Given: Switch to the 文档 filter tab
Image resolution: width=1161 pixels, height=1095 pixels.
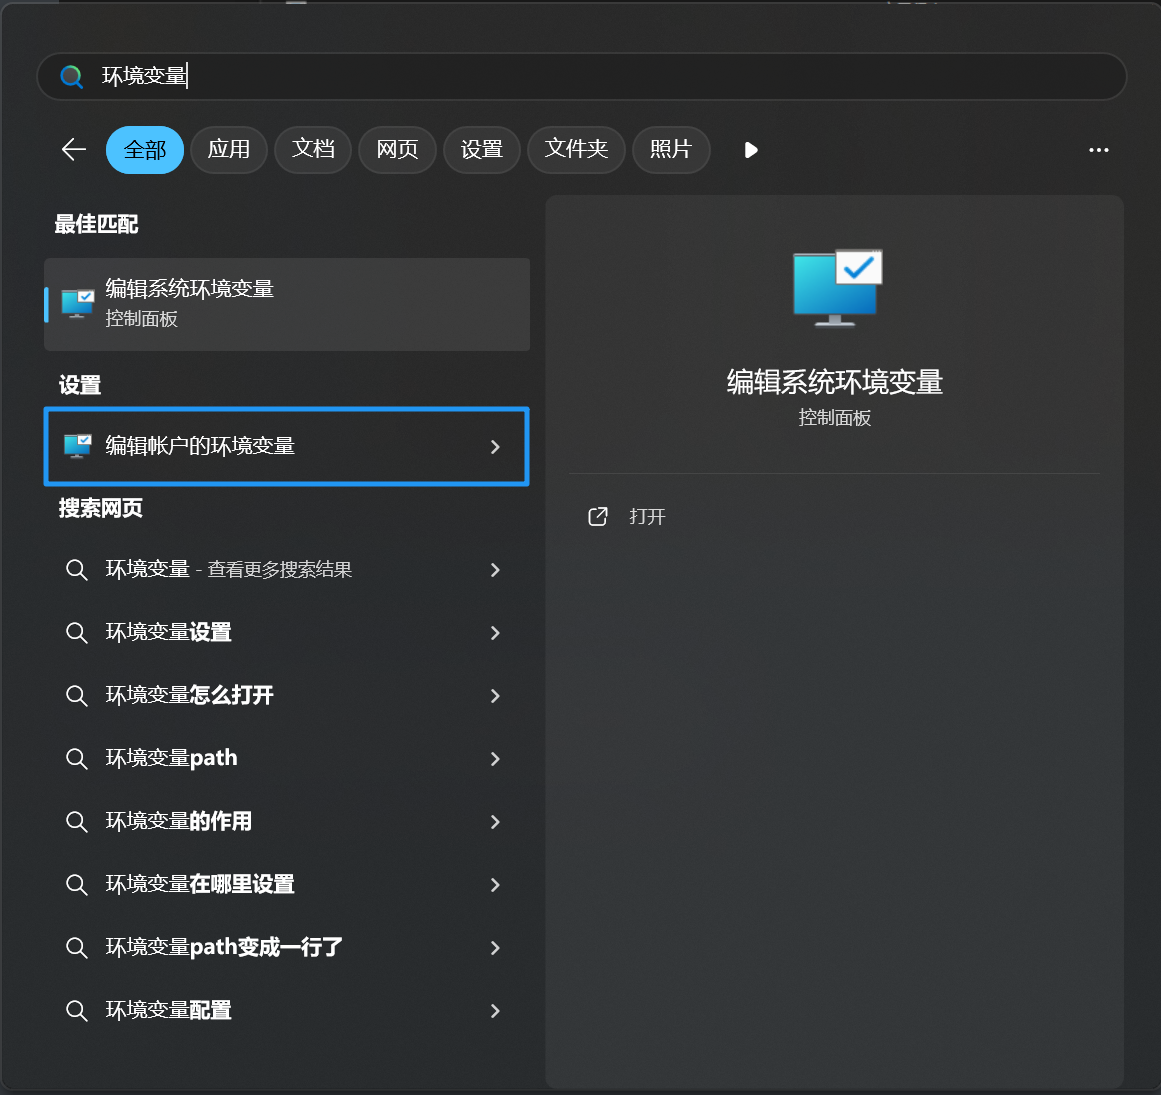Looking at the screenshot, I should point(313,150).
